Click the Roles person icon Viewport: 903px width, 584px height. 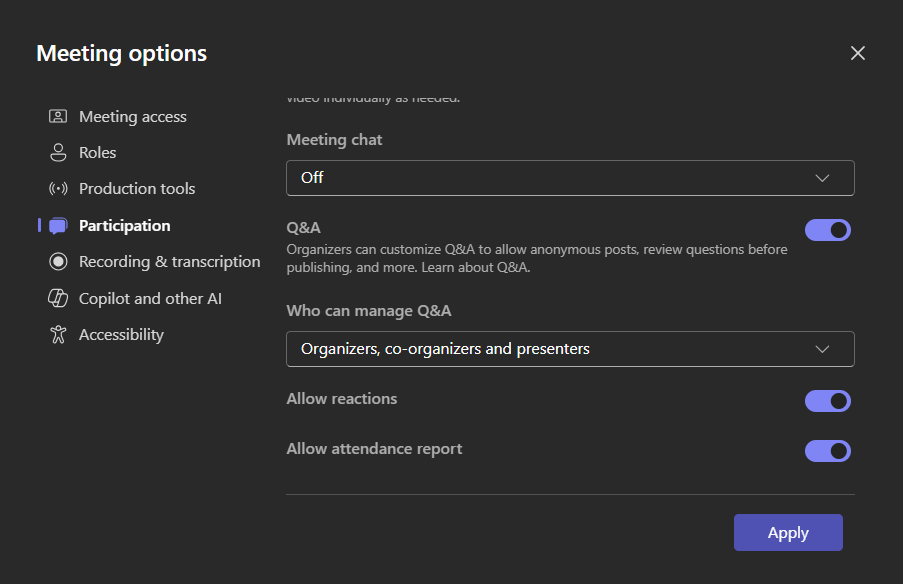pos(58,152)
